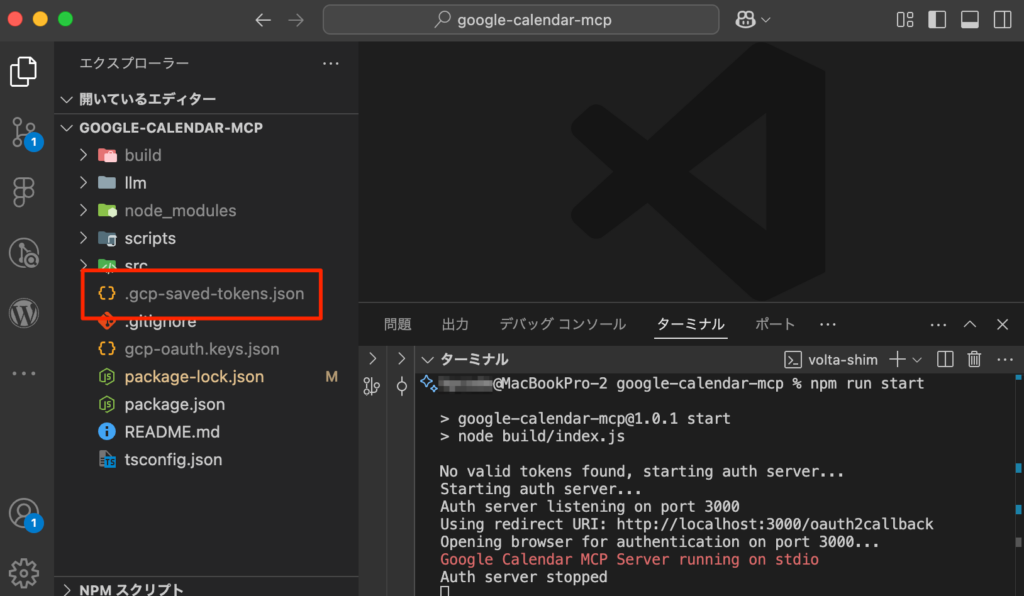Open the Accounts menu icon

point(24,514)
